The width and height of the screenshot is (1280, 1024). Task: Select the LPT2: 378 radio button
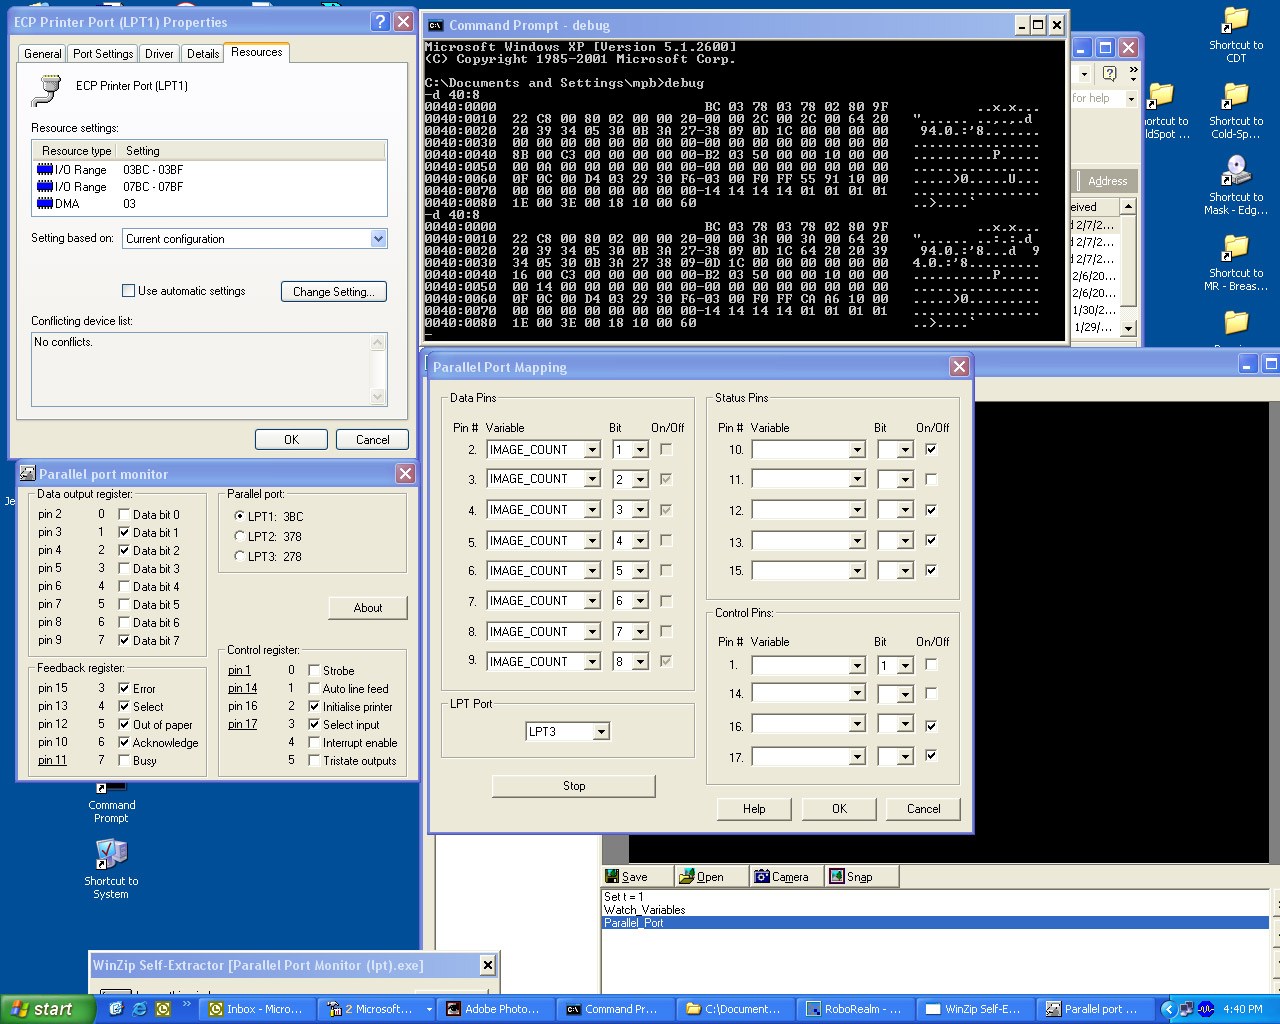[239, 537]
